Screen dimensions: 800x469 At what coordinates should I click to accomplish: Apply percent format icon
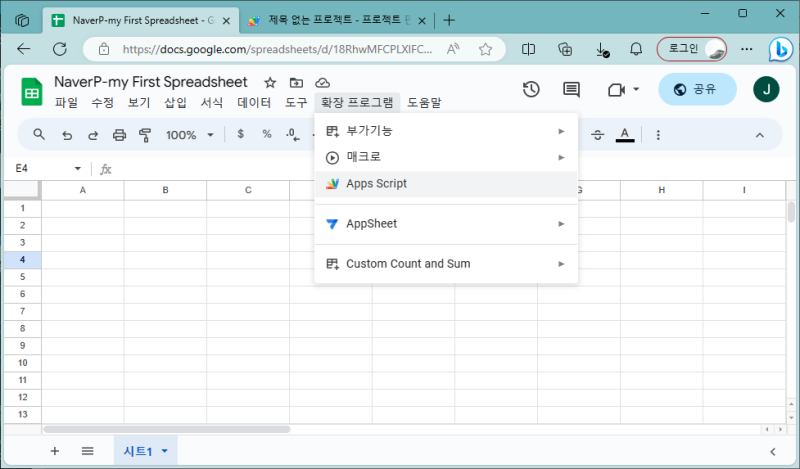(x=266, y=134)
